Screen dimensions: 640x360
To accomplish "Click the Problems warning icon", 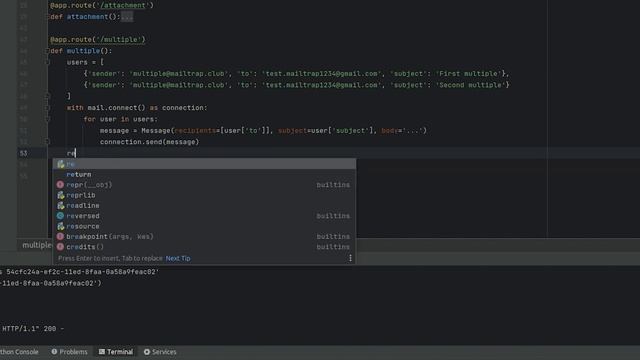I will 54,352.
